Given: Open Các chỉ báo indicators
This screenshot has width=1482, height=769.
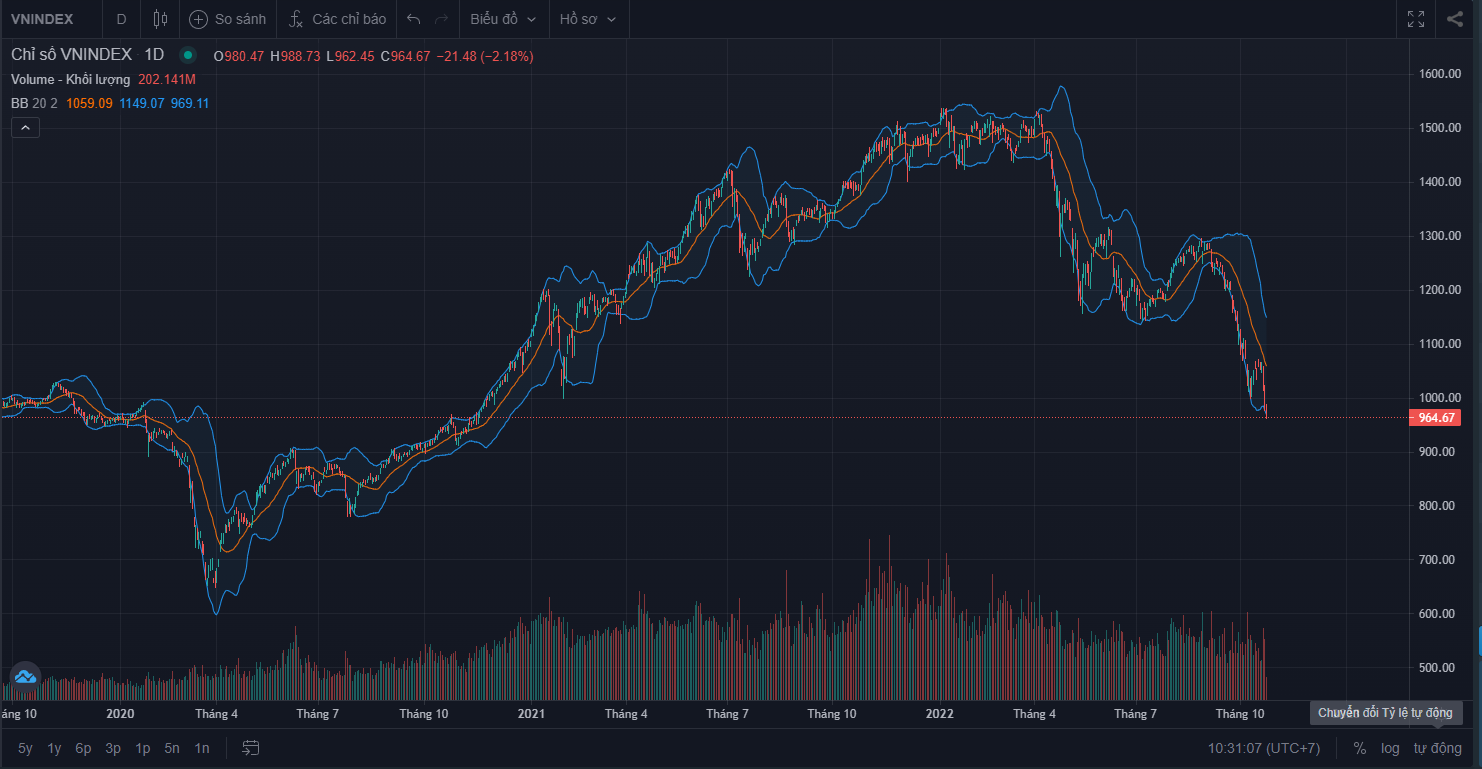Looking at the screenshot, I should (x=336, y=19).
